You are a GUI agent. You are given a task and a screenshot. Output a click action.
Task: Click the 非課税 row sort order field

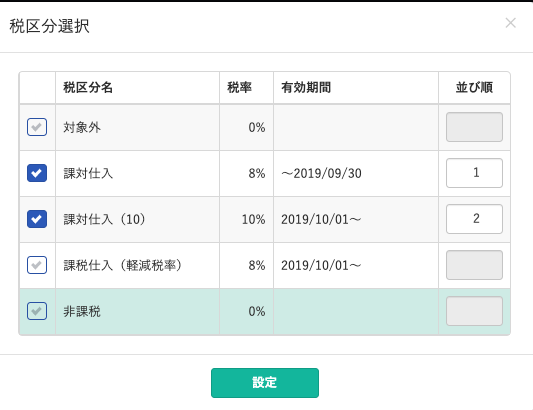click(x=474, y=311)
